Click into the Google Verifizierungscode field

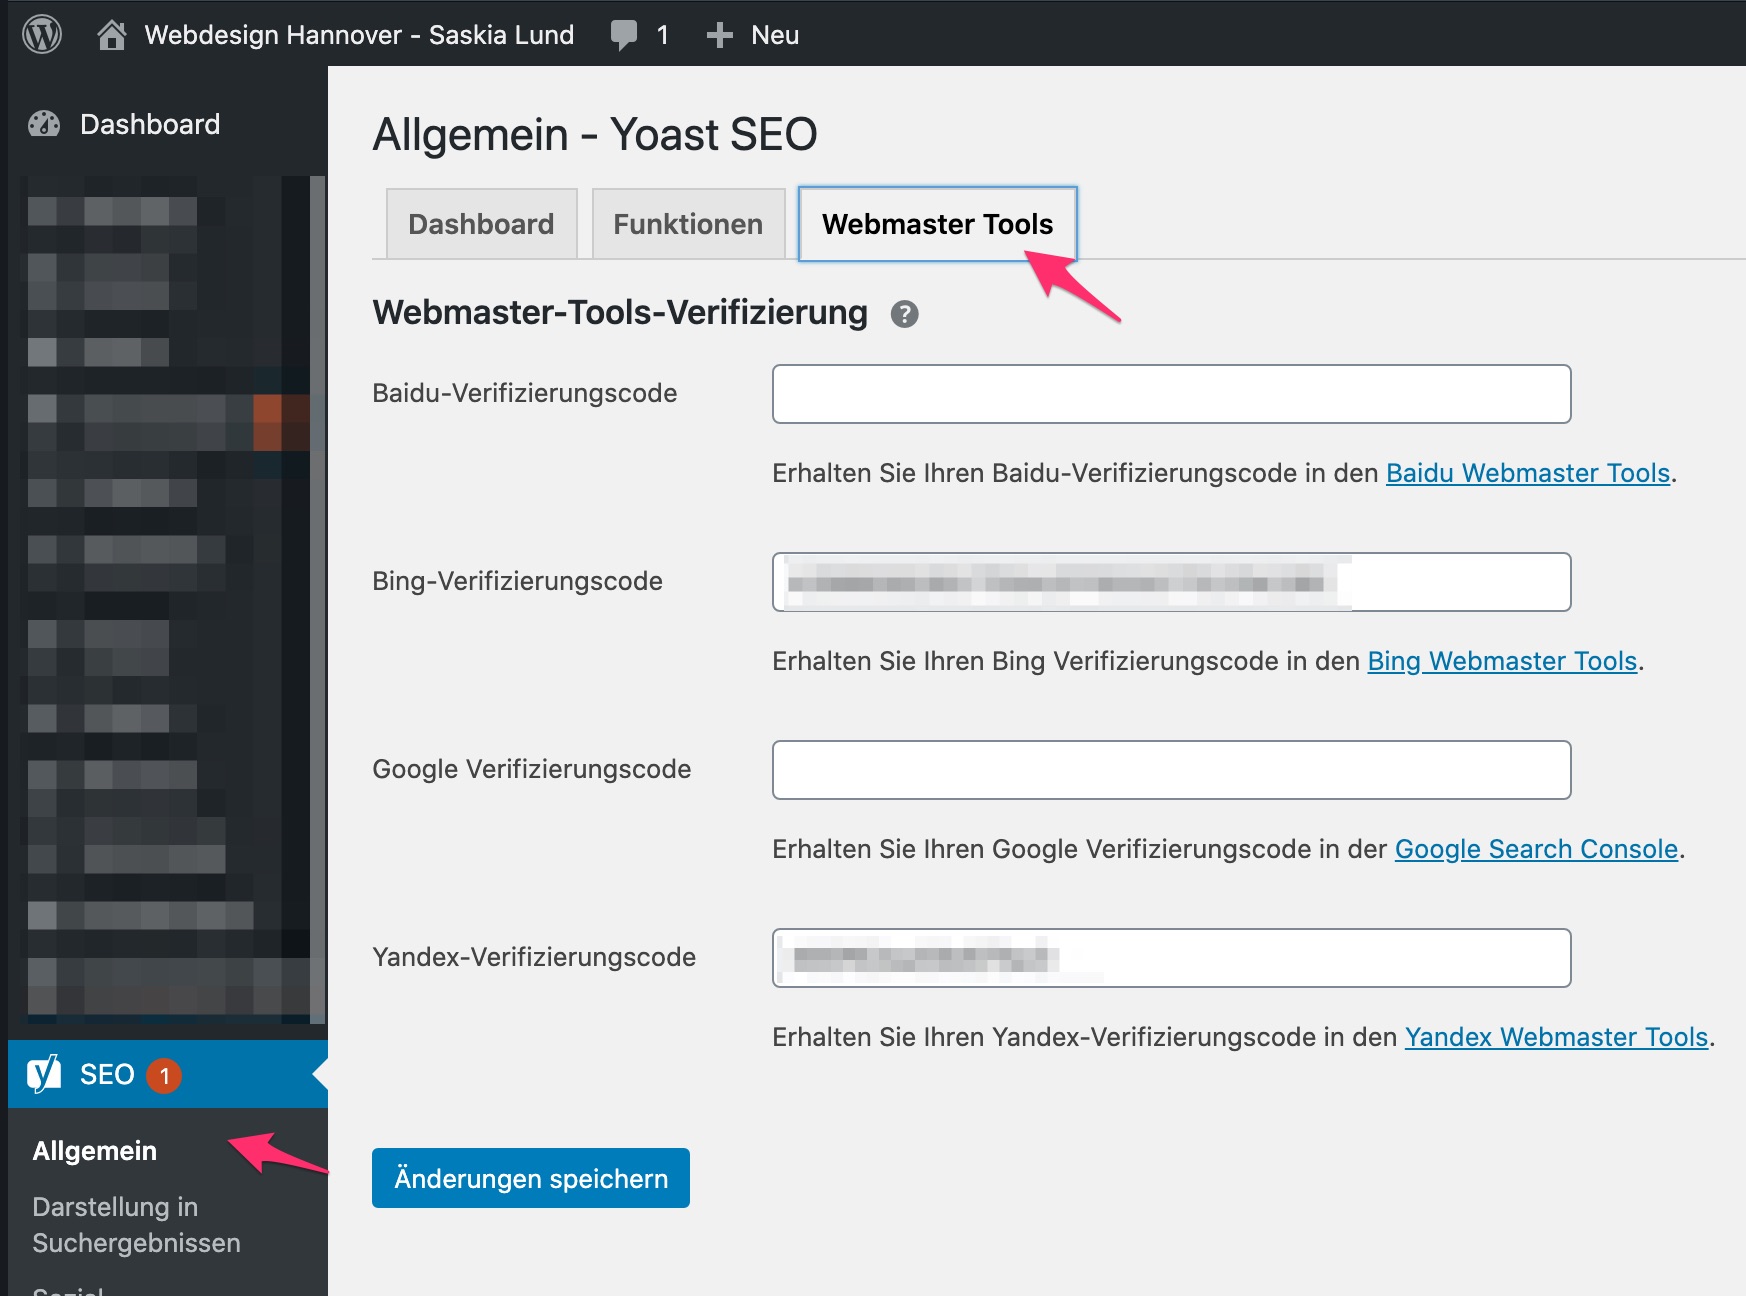pyautogui.click(x=1172, y=770)
